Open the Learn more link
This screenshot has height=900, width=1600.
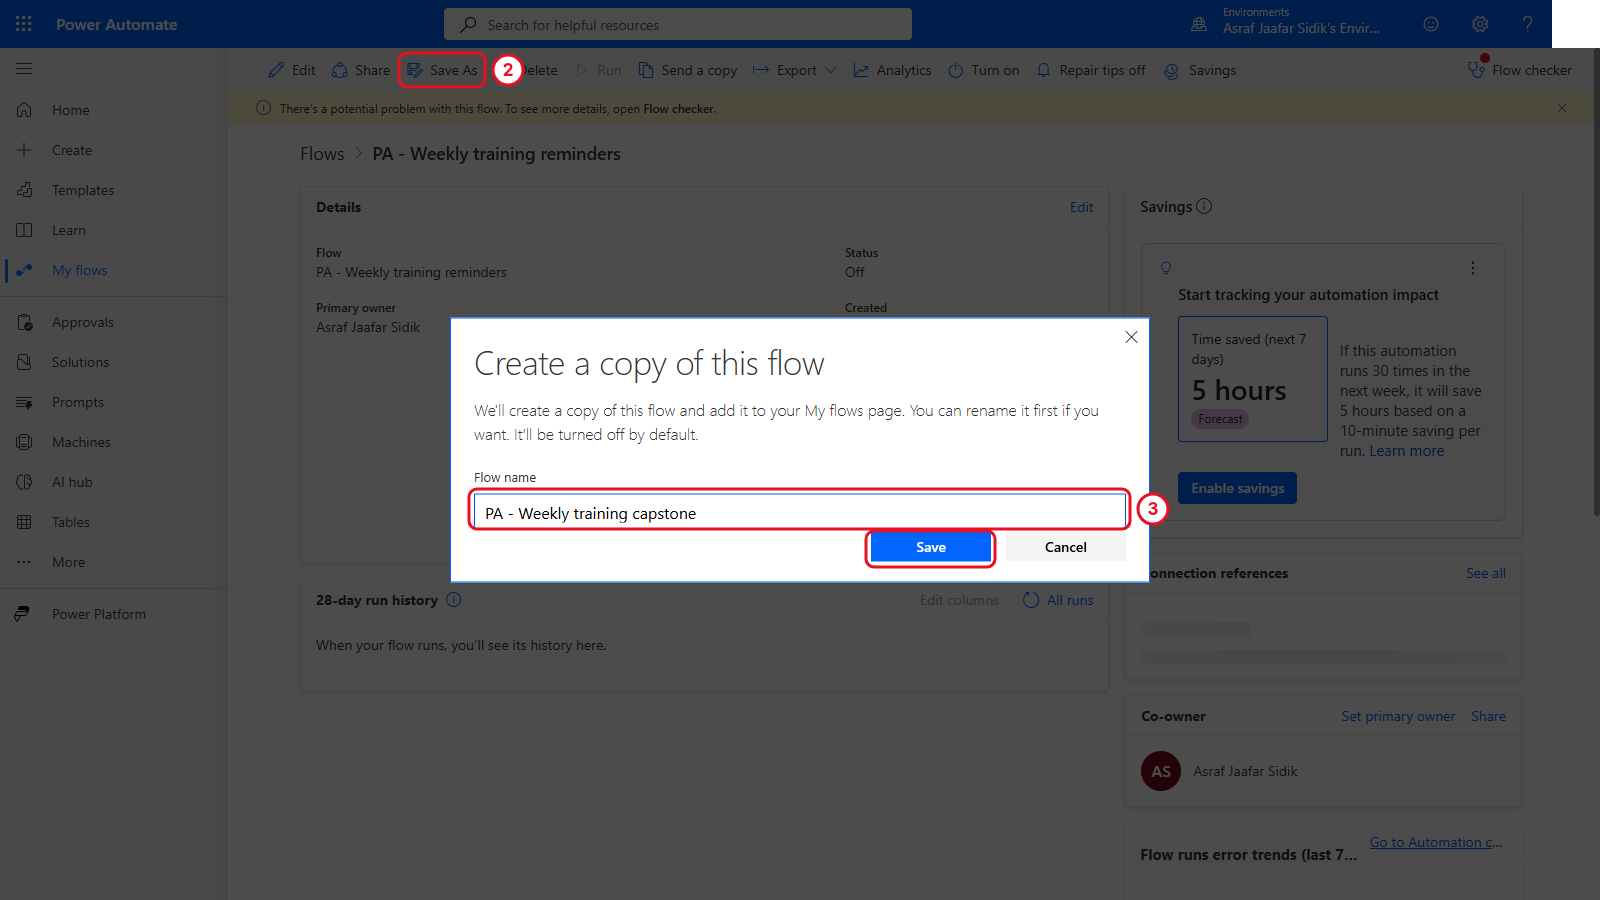pos(1406,451)
